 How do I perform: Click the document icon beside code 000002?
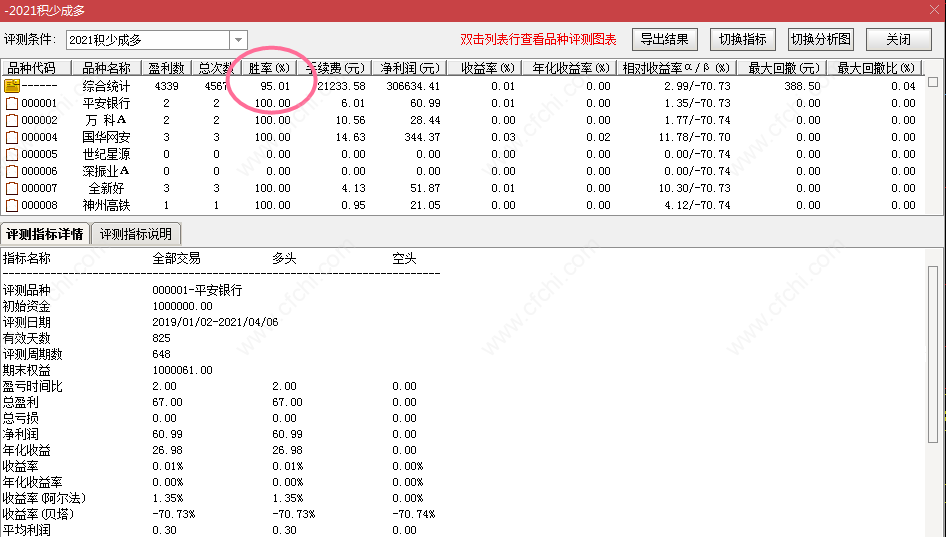(x=11, y=120)
